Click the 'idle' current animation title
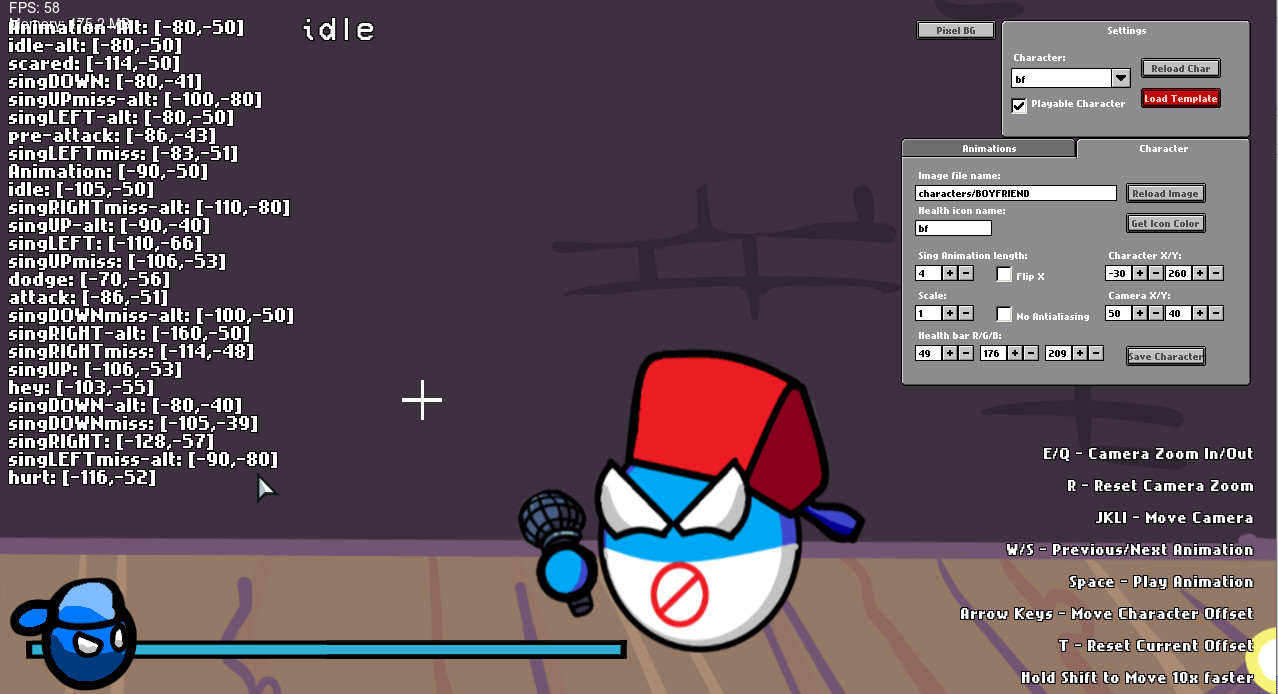Screen dimensions: 1278x694 338,30
